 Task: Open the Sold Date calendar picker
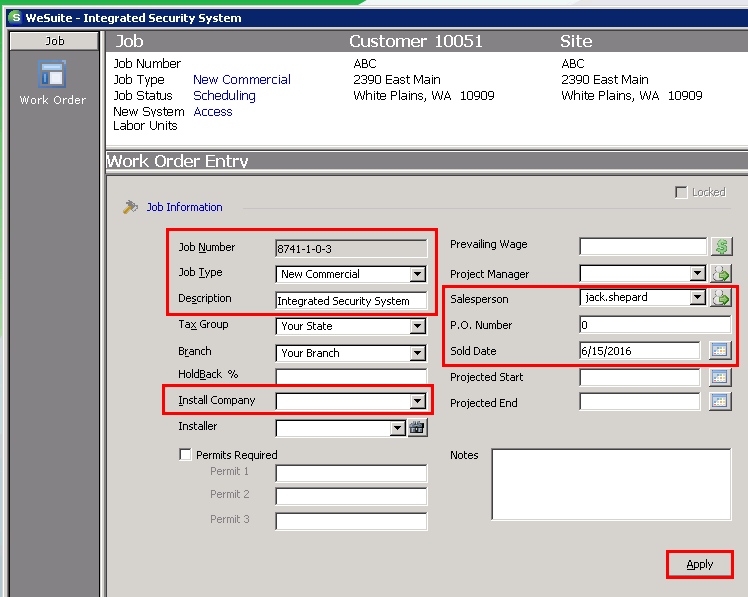coord(720,350)
